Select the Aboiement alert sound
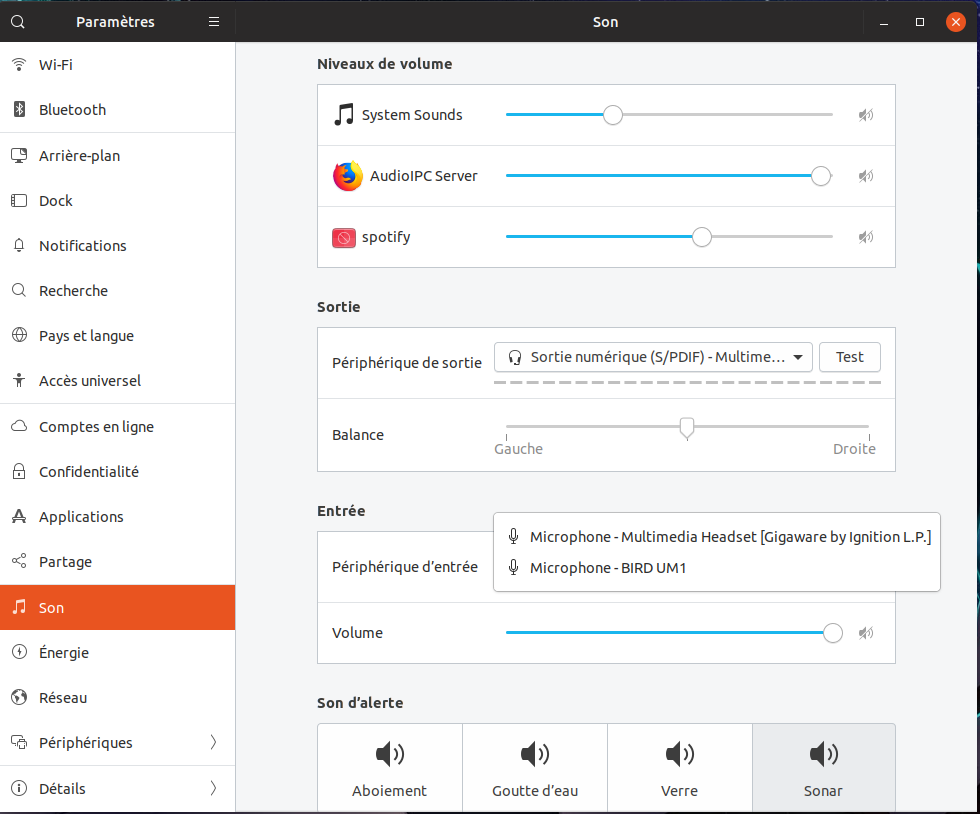Screen dimensions: 980x814 389,768
